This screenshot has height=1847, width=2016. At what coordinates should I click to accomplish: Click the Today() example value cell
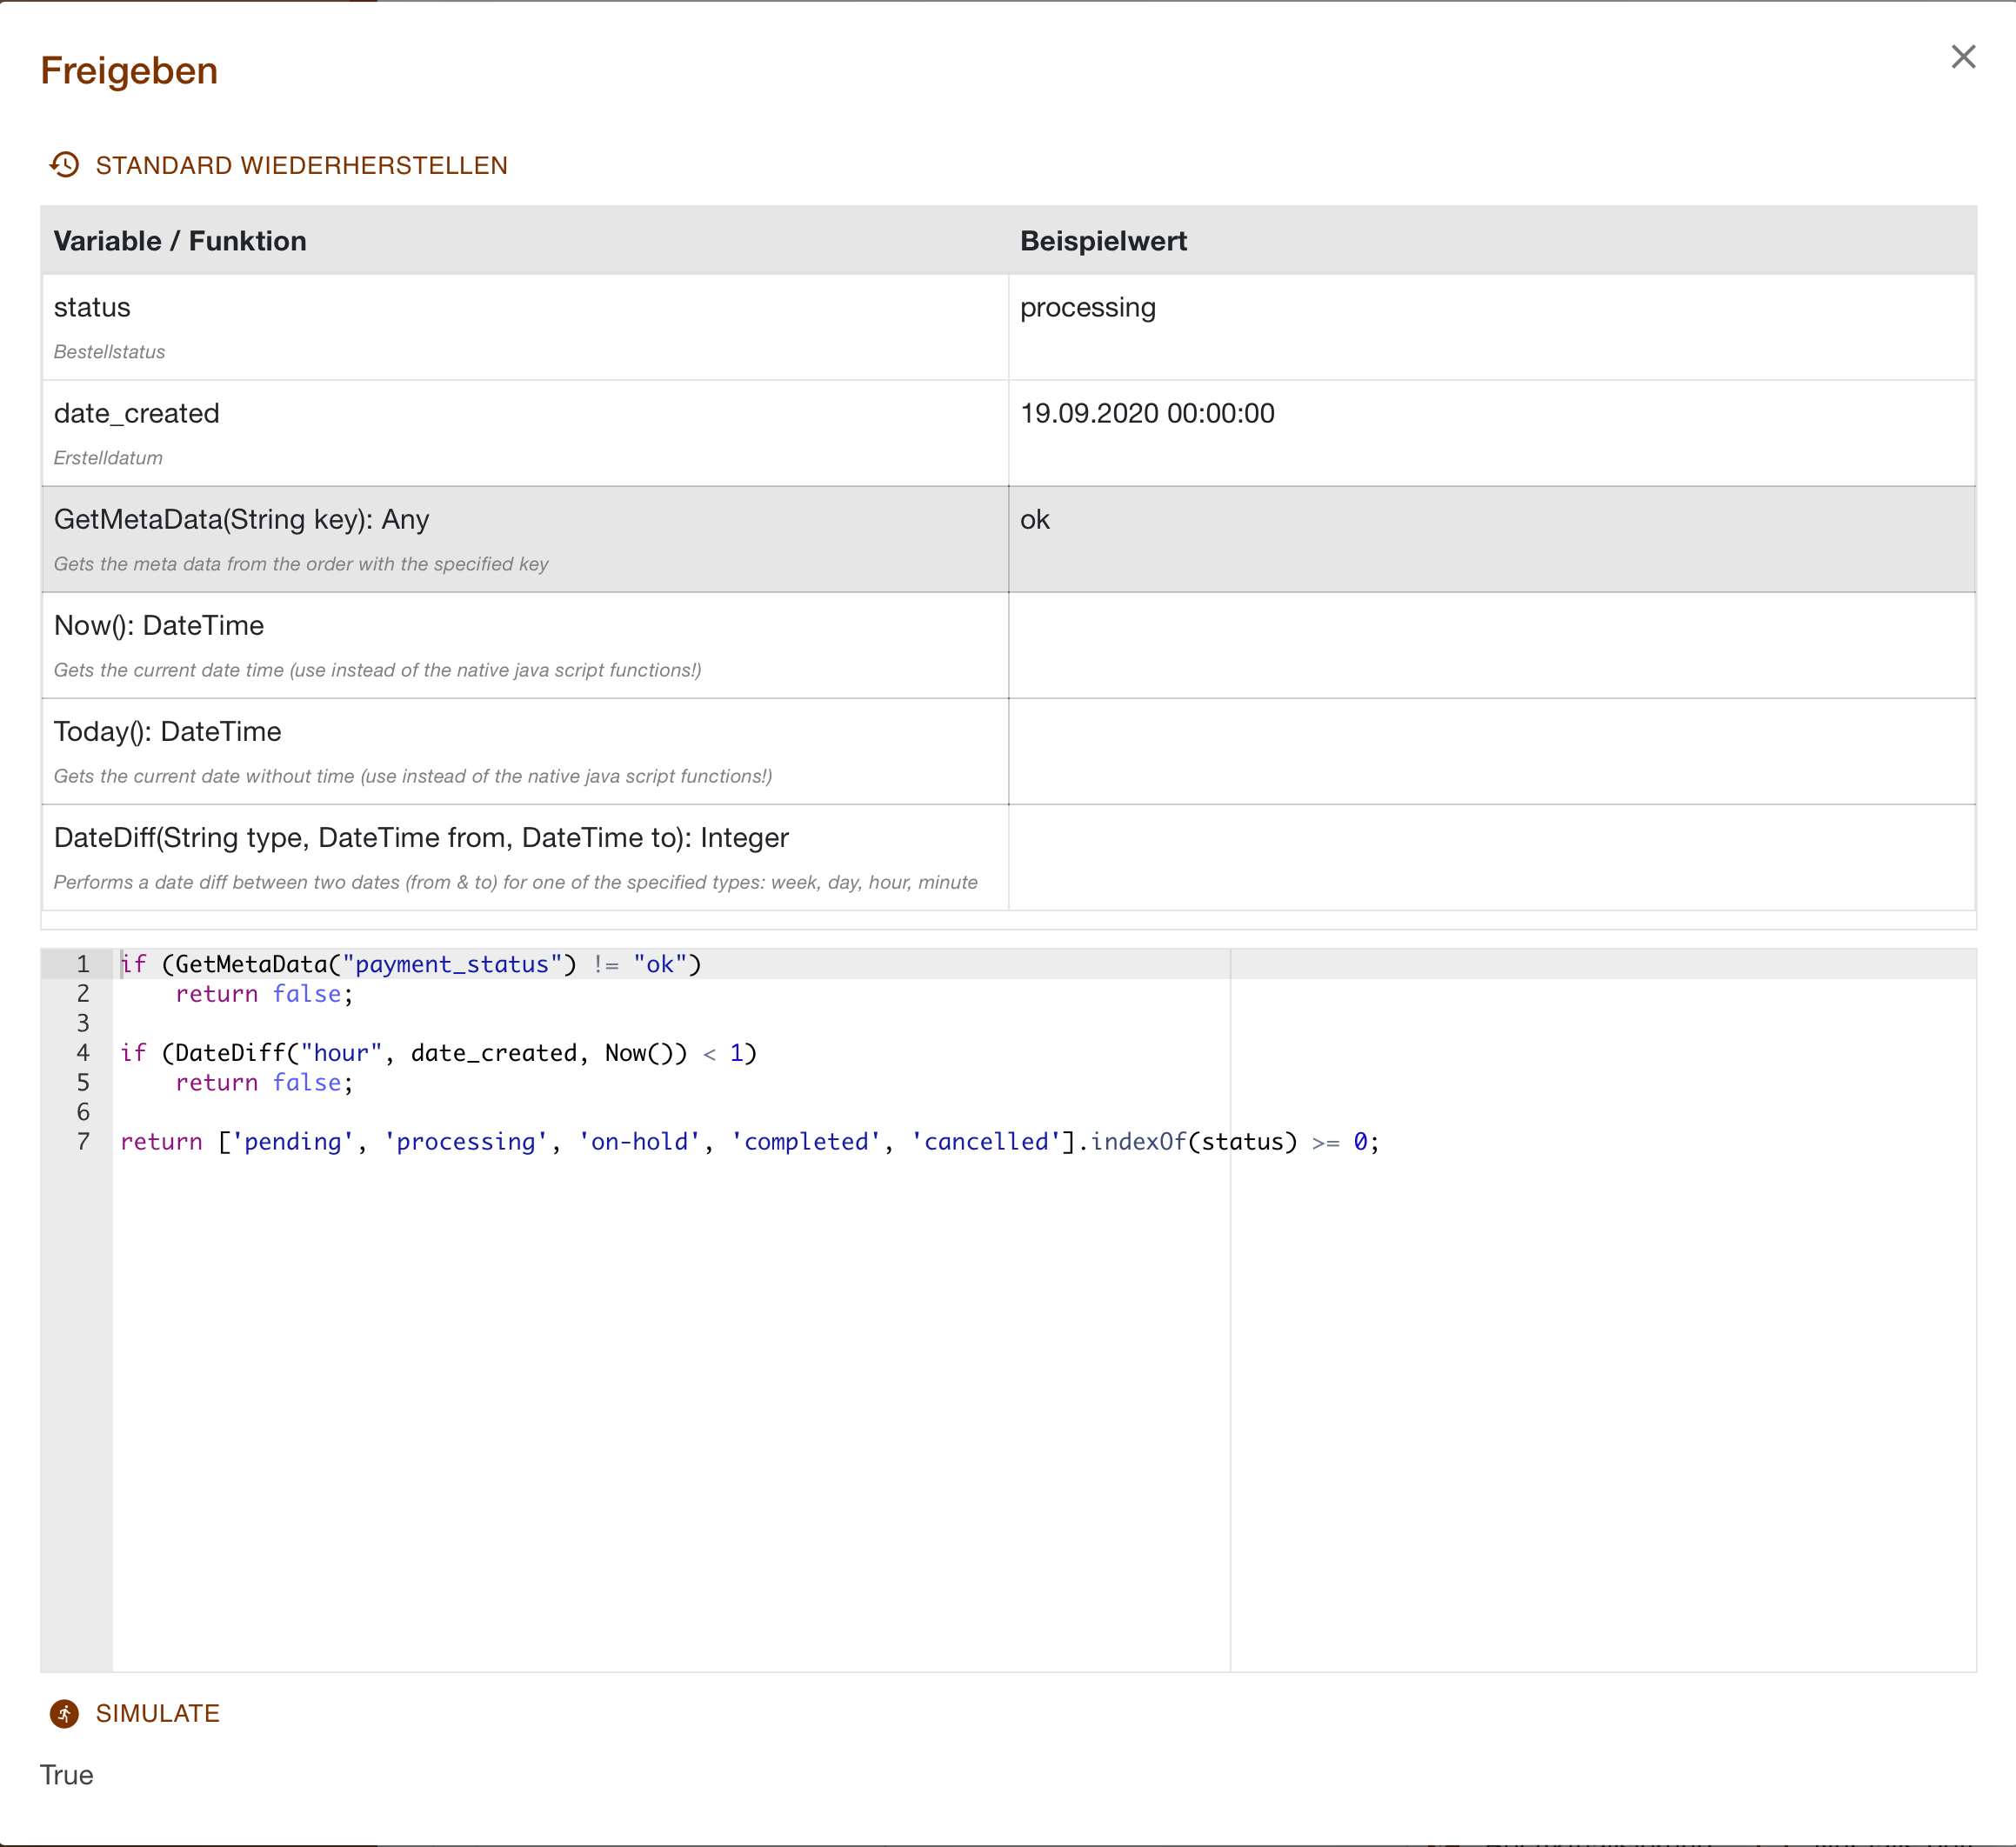point(1492,751)
